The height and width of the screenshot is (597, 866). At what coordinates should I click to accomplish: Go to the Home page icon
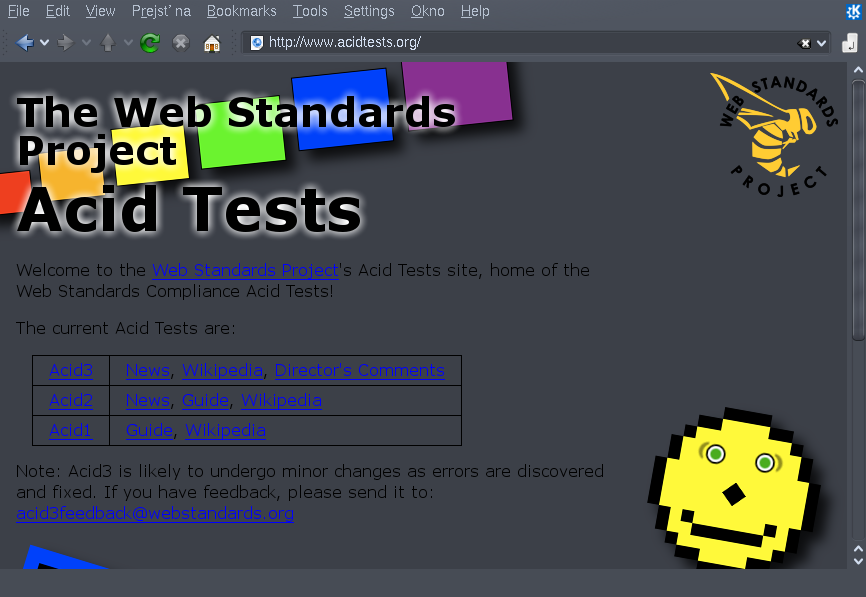[x=212, y=43]
